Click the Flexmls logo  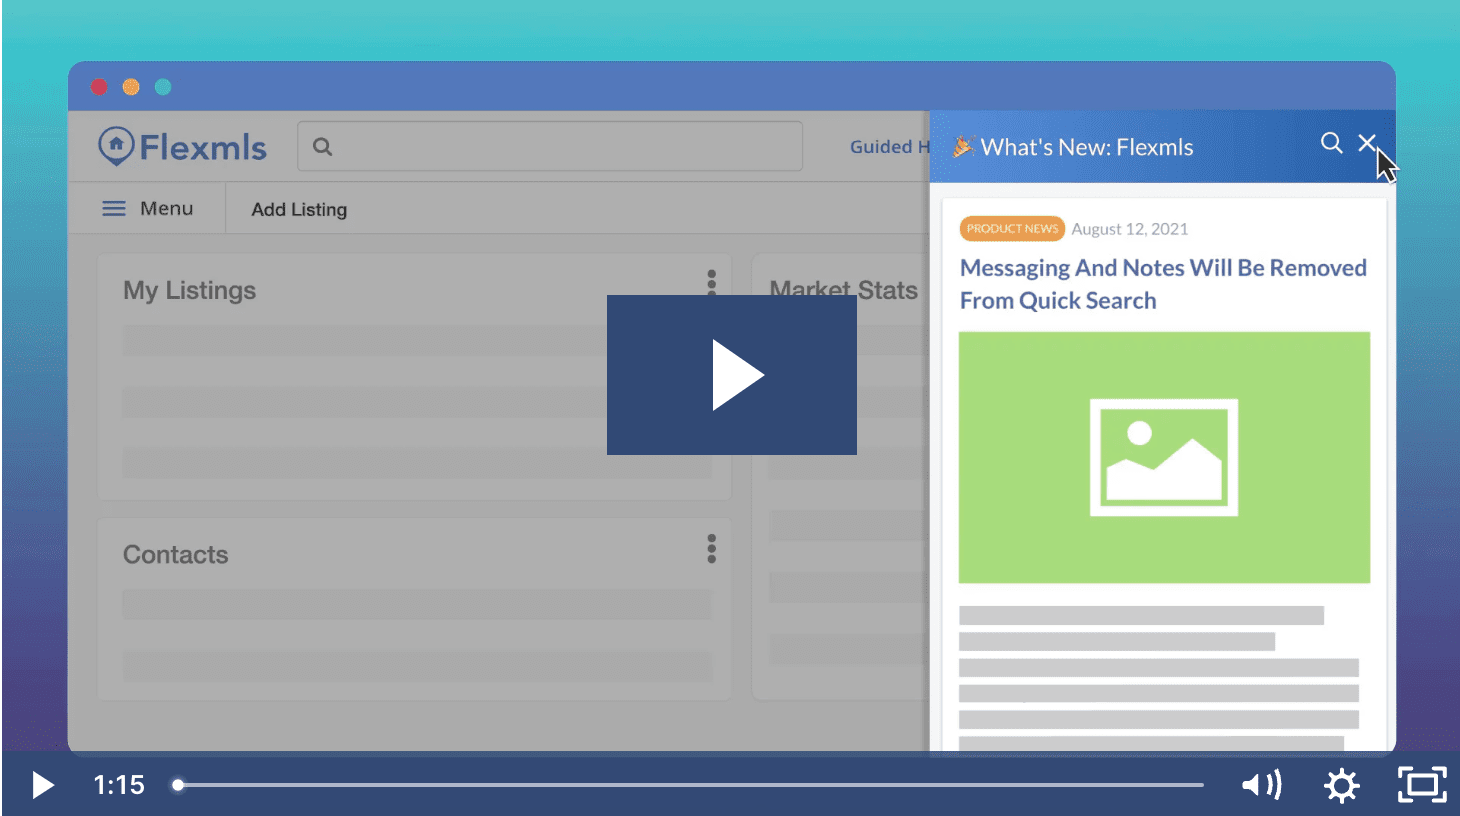click(x=183, y=147)
